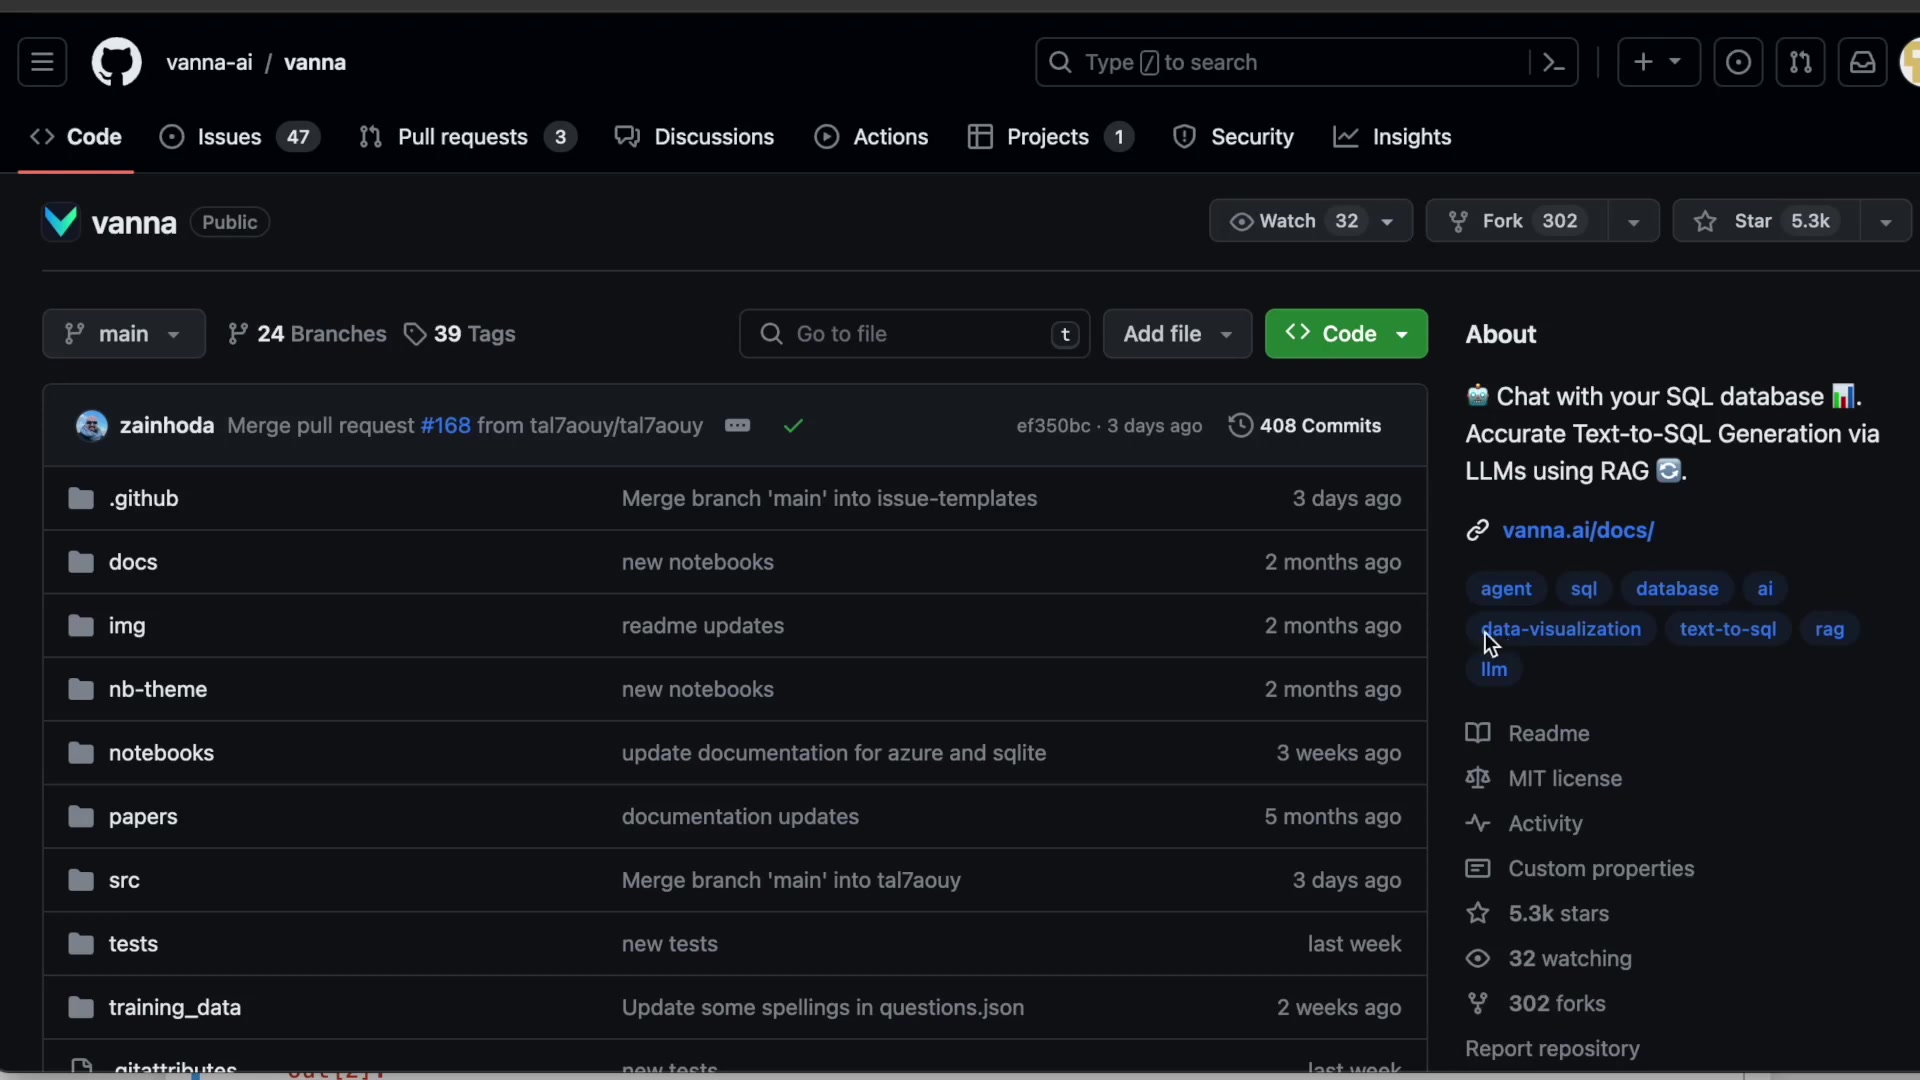Open the pull requests header icon
The image size is (1920, 1080).
[1800, 62]
